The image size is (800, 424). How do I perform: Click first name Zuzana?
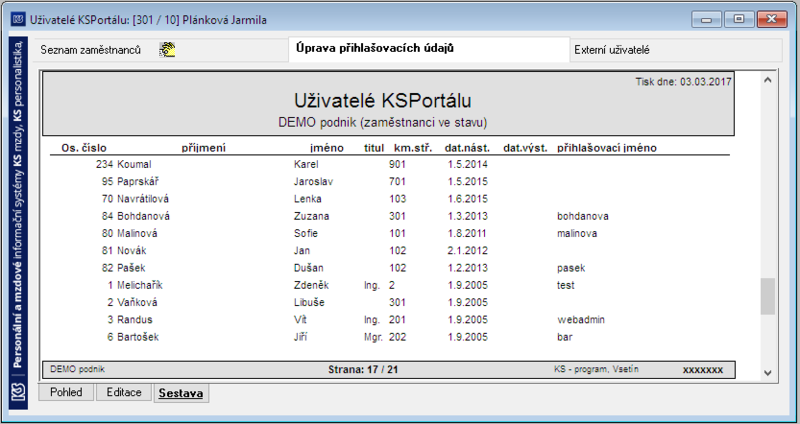pos(311,216)
